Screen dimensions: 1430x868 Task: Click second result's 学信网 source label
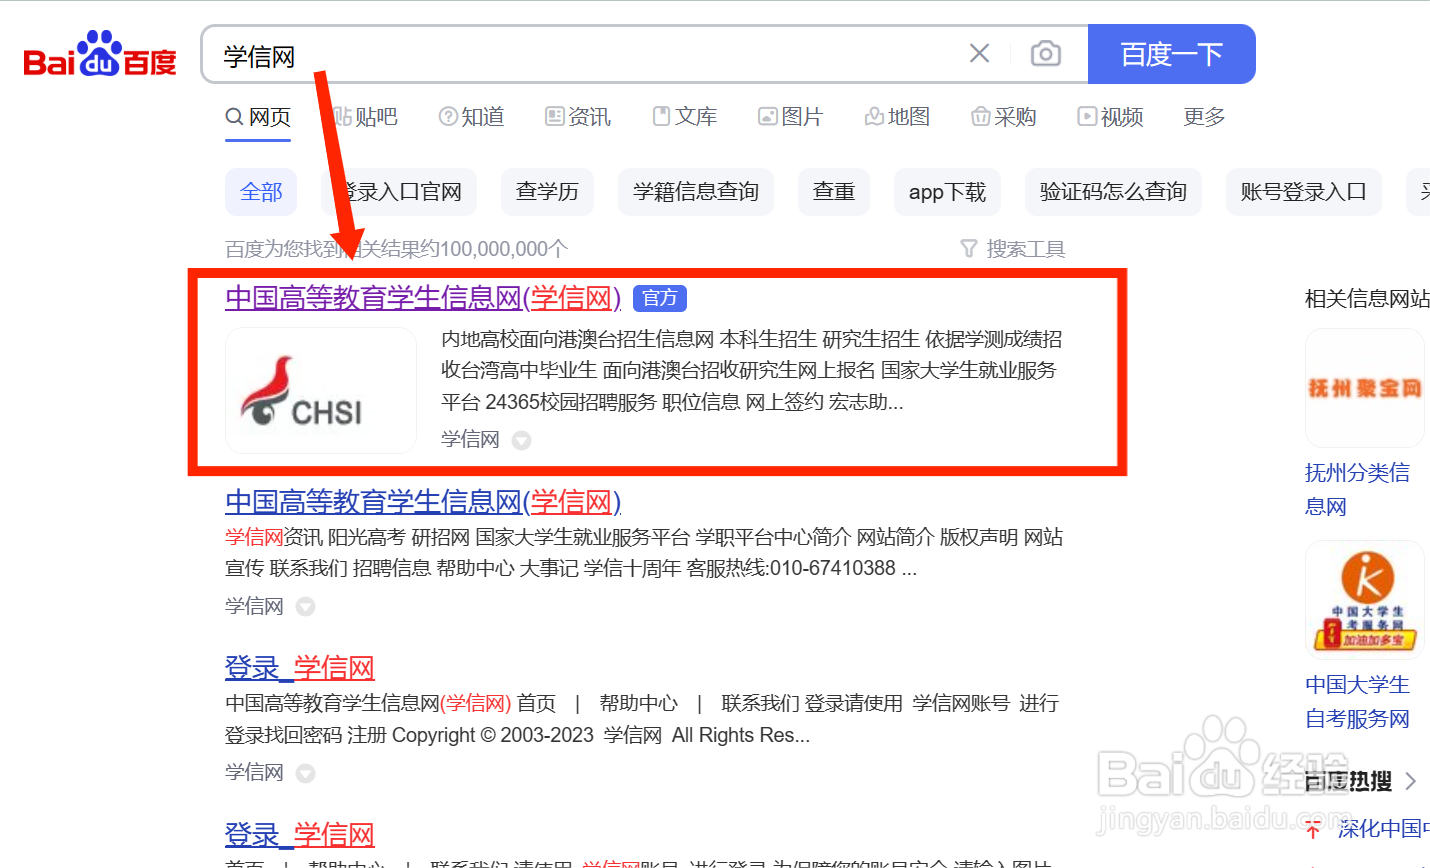tap(254, 606)
